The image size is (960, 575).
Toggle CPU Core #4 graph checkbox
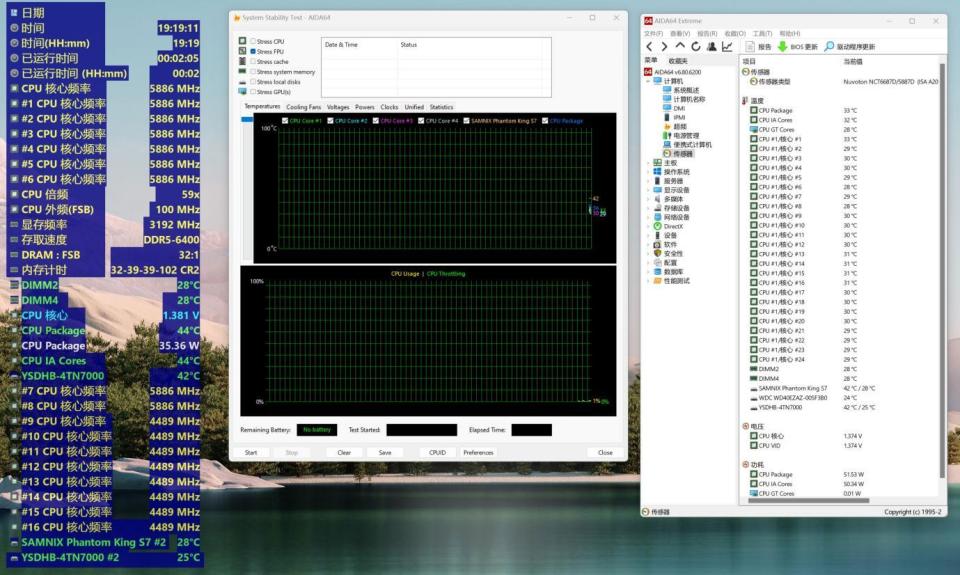[x=421, y=121]
